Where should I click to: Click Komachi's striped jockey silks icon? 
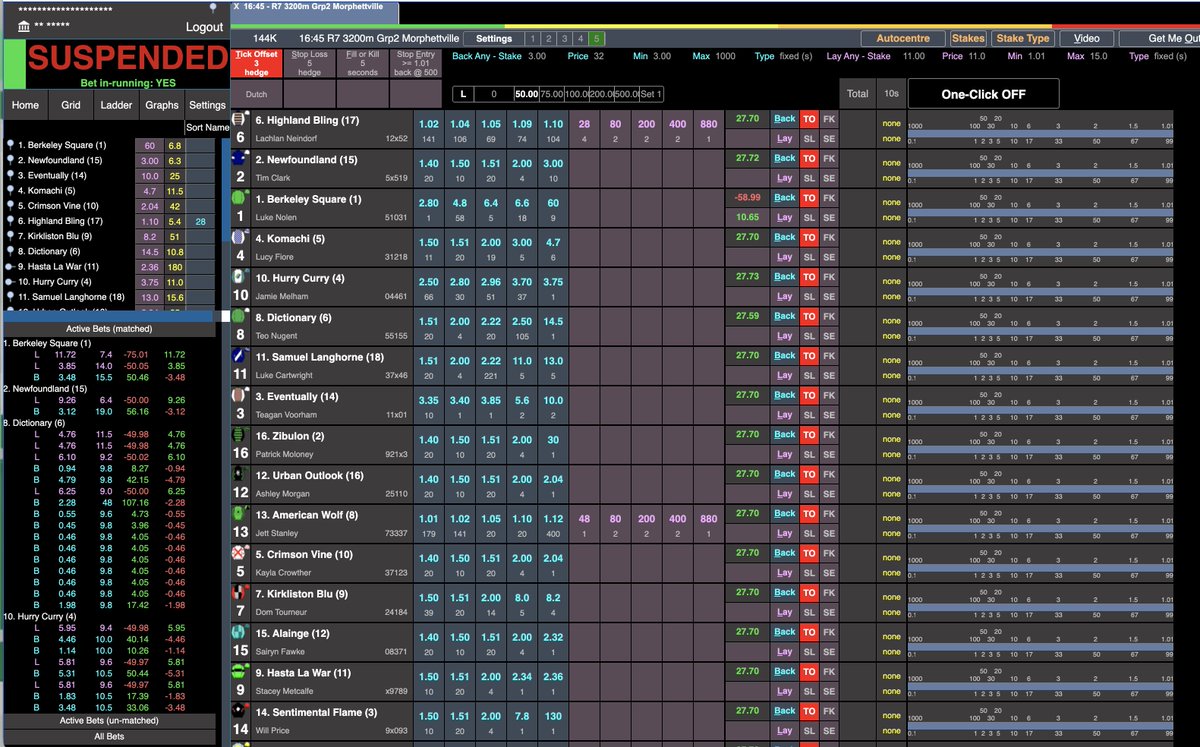(239, 237)
